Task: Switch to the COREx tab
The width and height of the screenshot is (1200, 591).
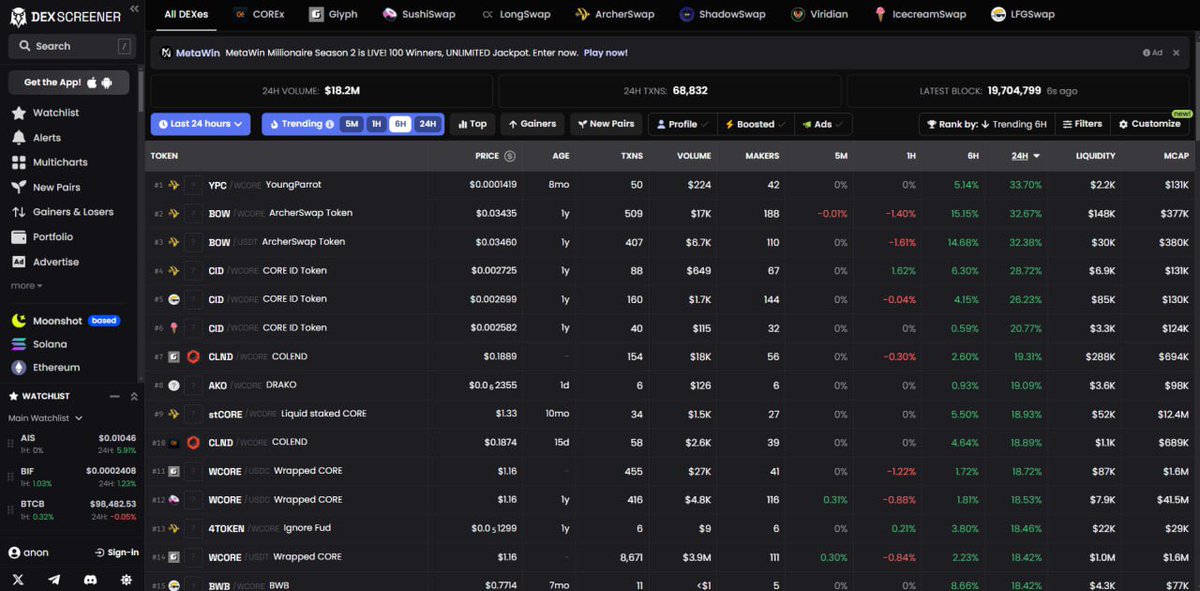Action: pos(259,14)
